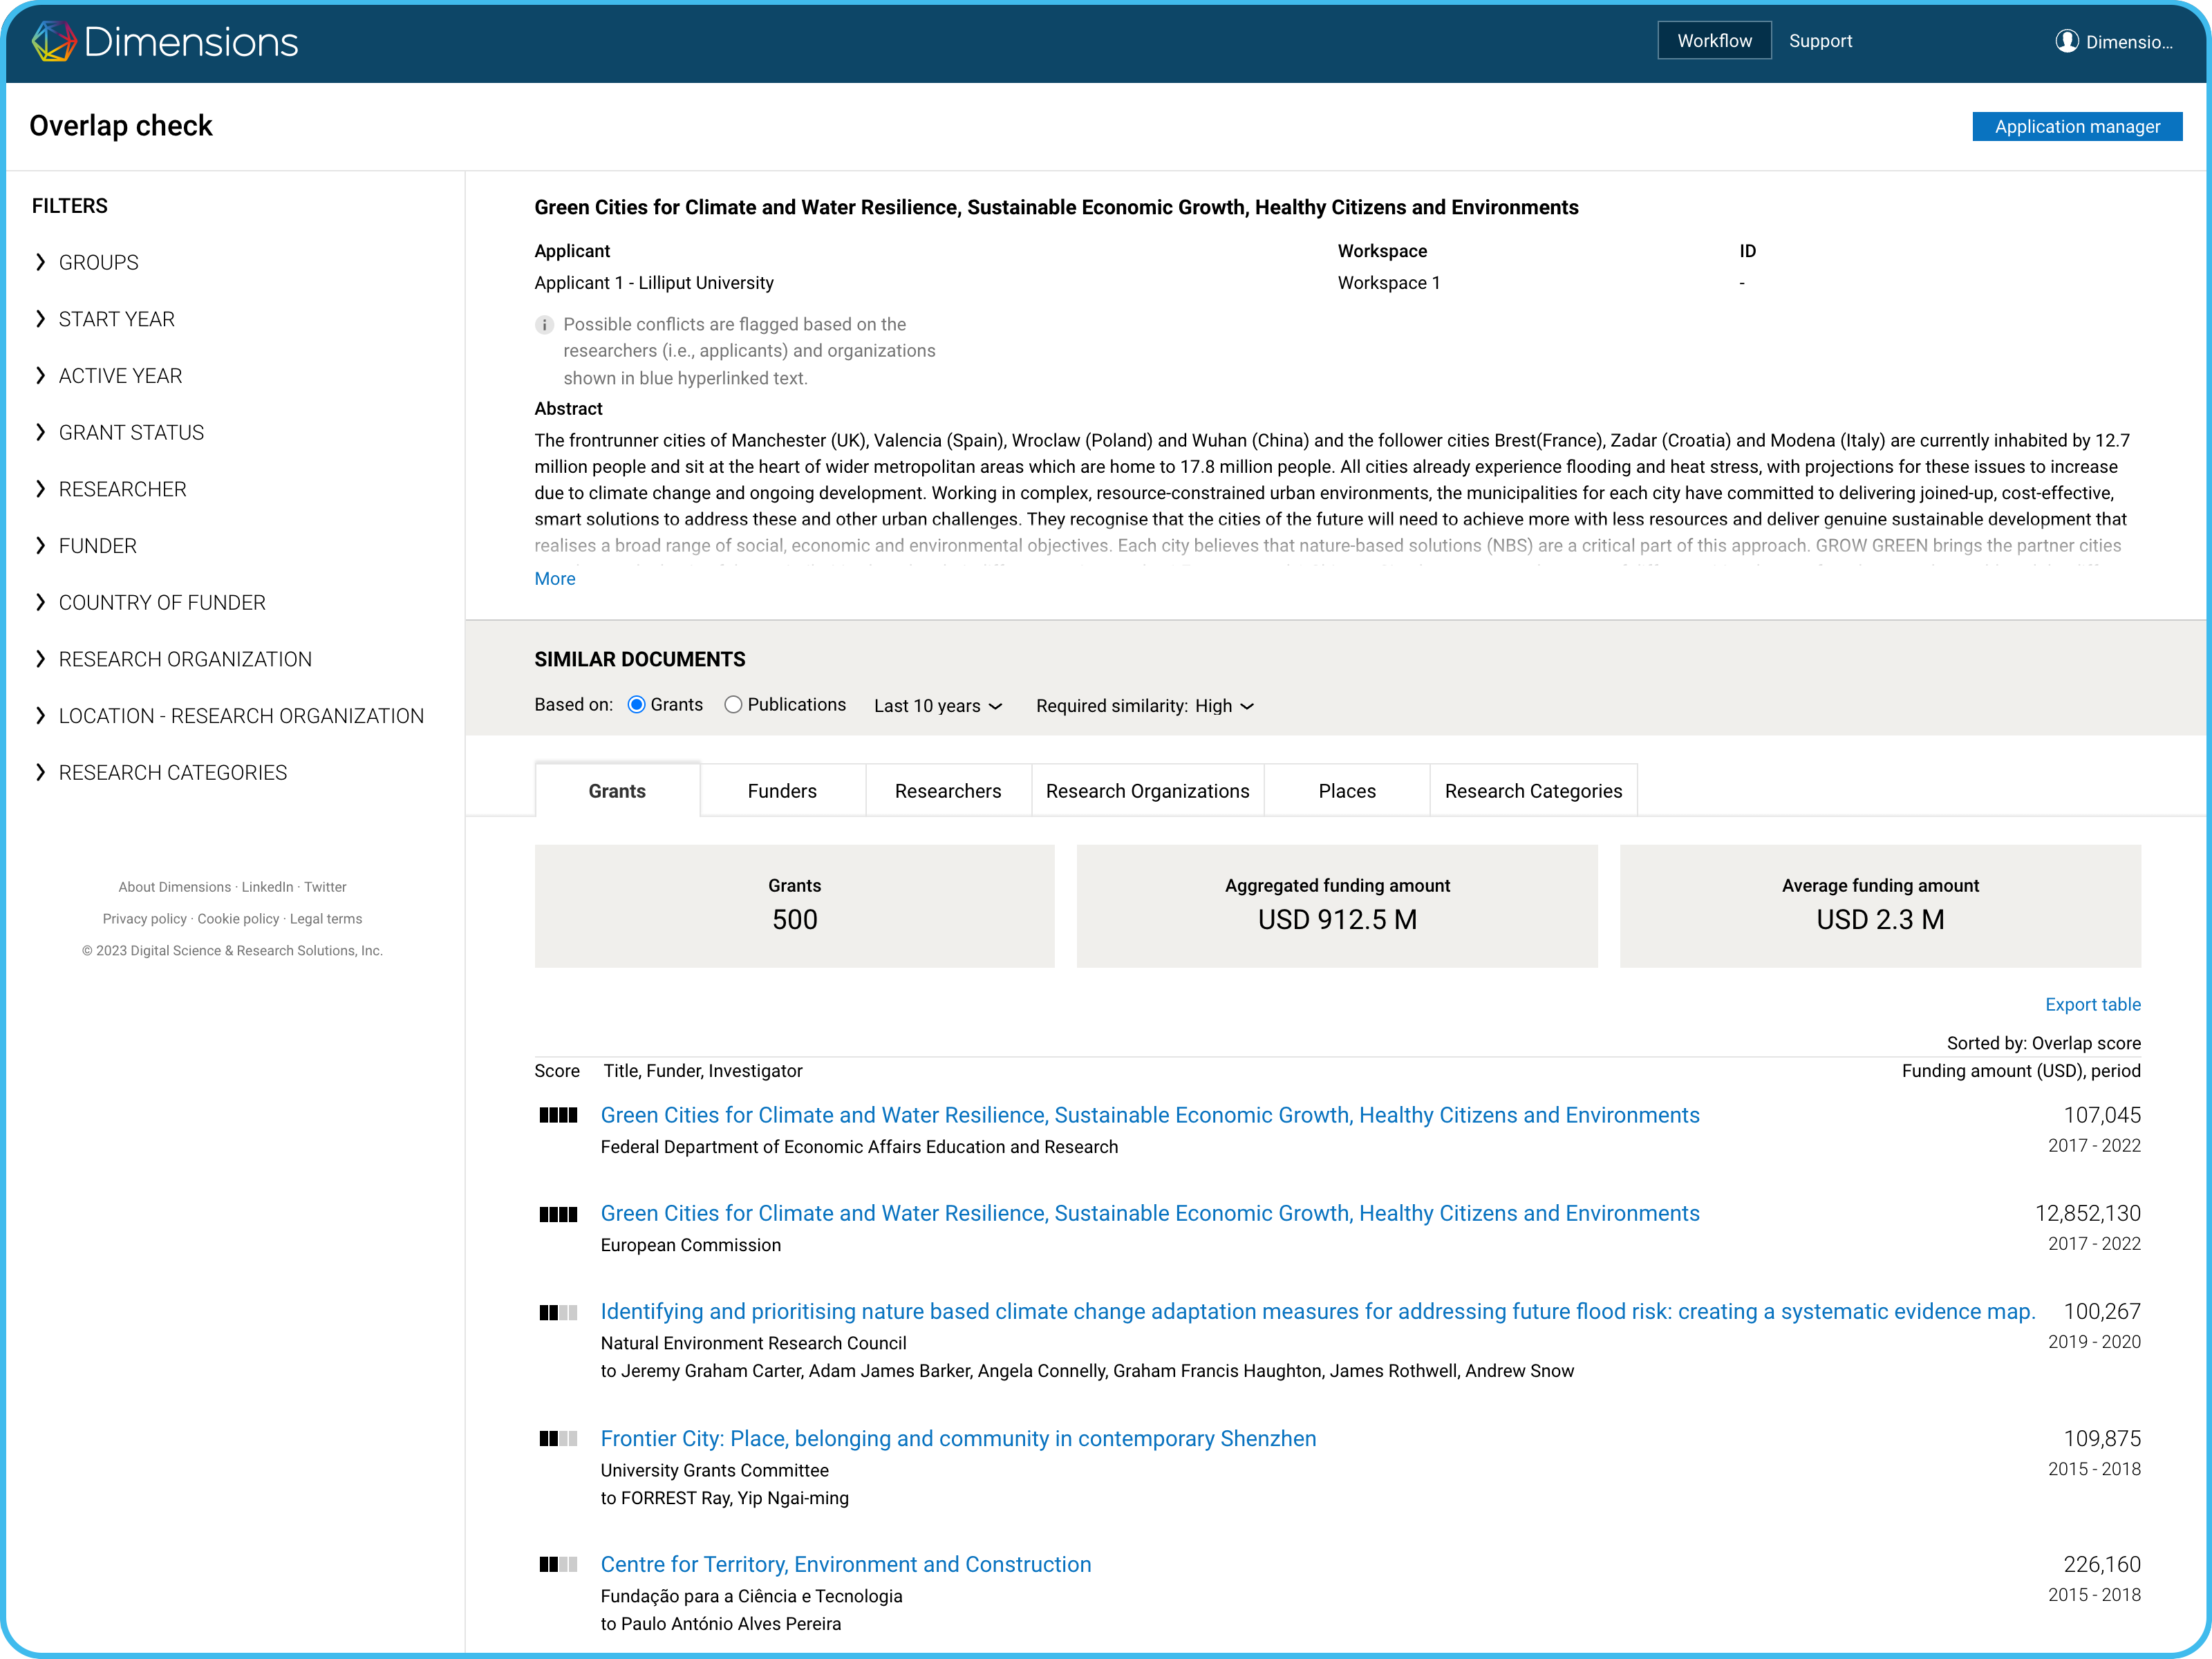Click score bars for flood risk grant
Screen dimensions: 2212x1659
pyautogui.click(x=558, y=1312)
